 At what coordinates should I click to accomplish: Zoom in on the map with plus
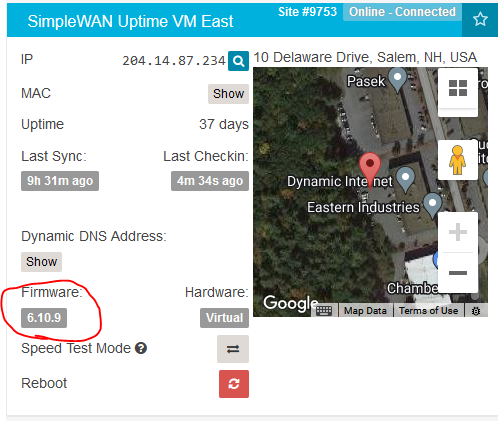point(458,232)
